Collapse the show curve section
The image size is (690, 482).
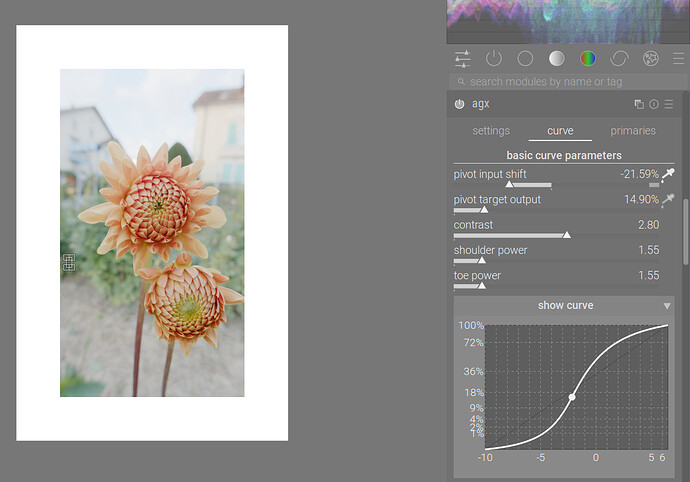667,306
